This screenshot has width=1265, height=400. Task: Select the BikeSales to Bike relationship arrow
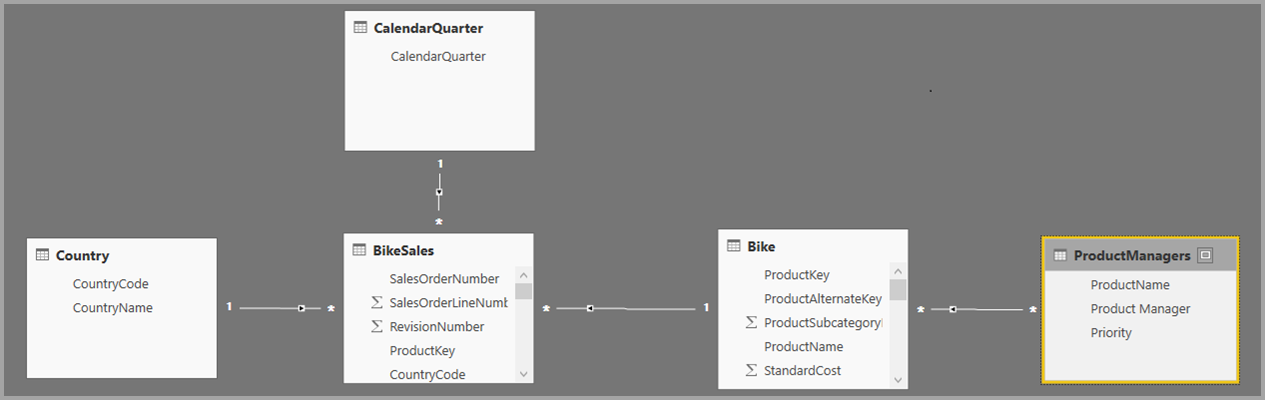coord(590,308)
